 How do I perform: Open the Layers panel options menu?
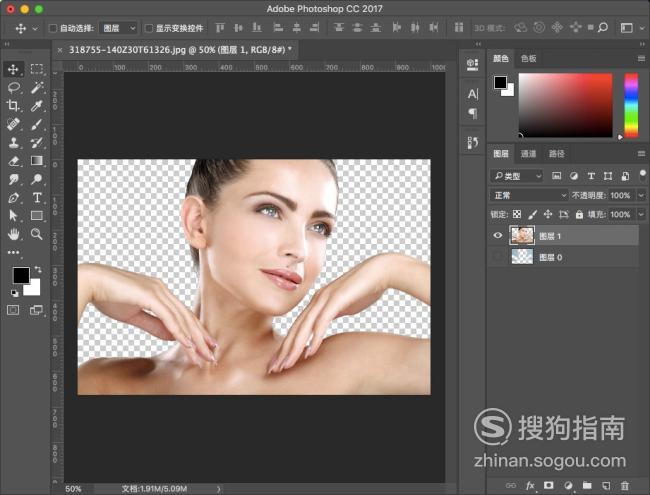point(641,154)
